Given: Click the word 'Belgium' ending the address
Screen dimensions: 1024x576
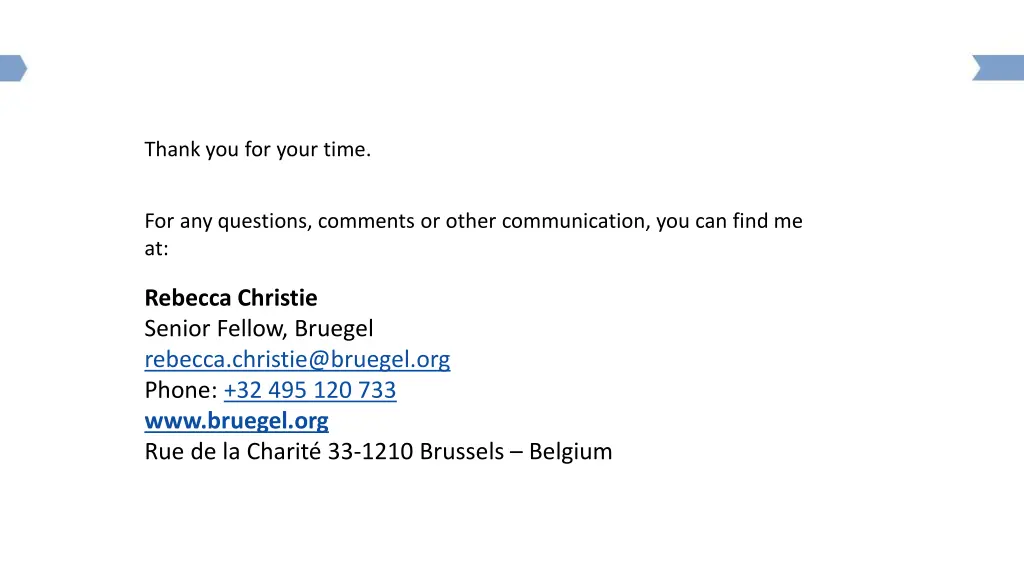Looking at the screenshot, I should point(571,451).
